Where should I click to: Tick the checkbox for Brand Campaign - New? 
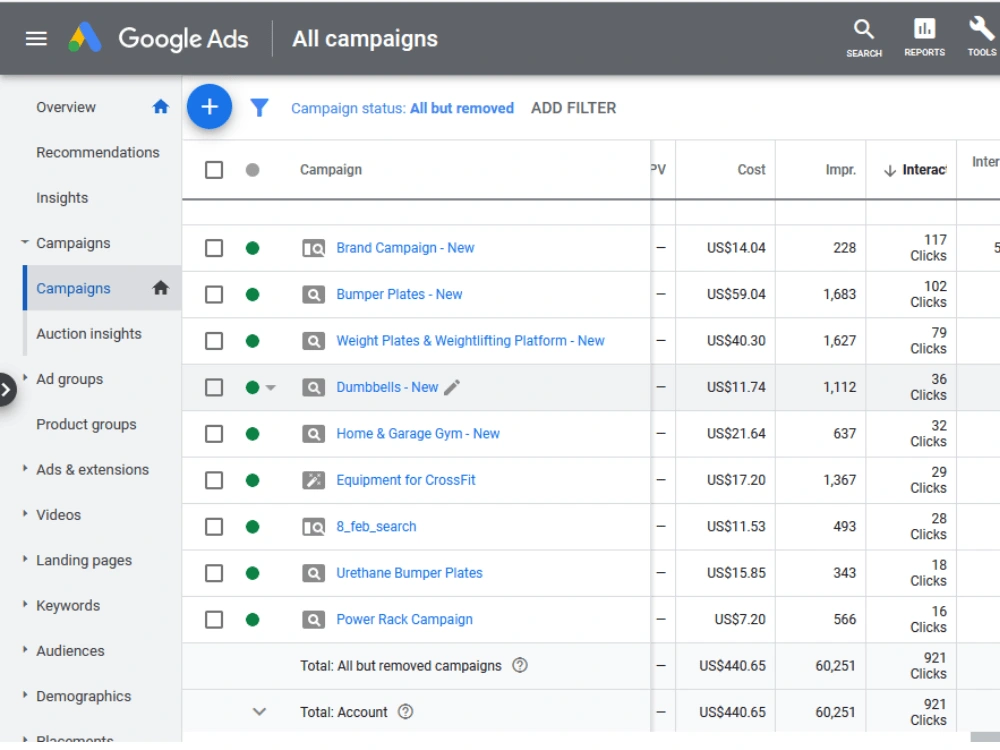coord(214,248)
